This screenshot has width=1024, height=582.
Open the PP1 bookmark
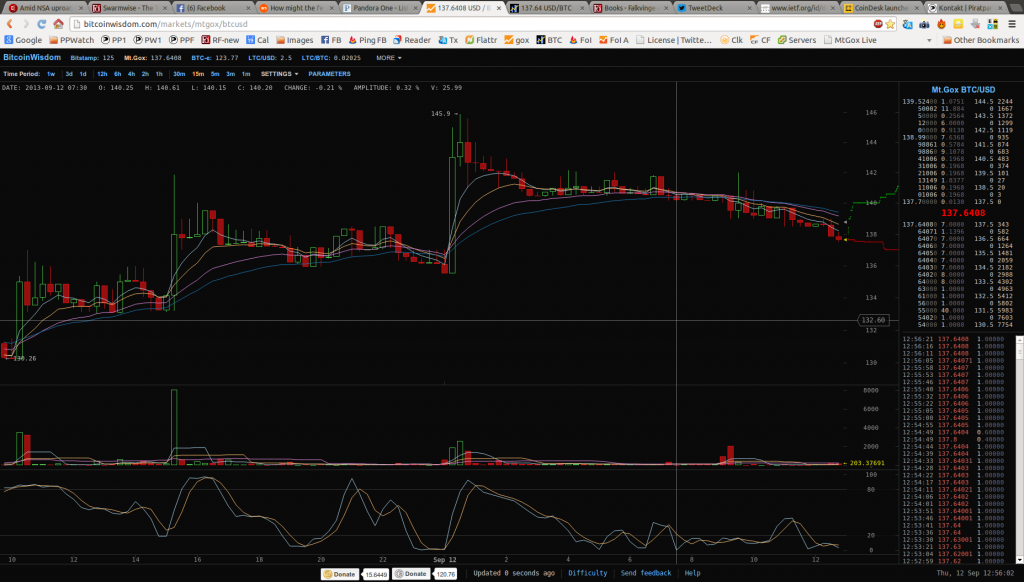(113, 40)
